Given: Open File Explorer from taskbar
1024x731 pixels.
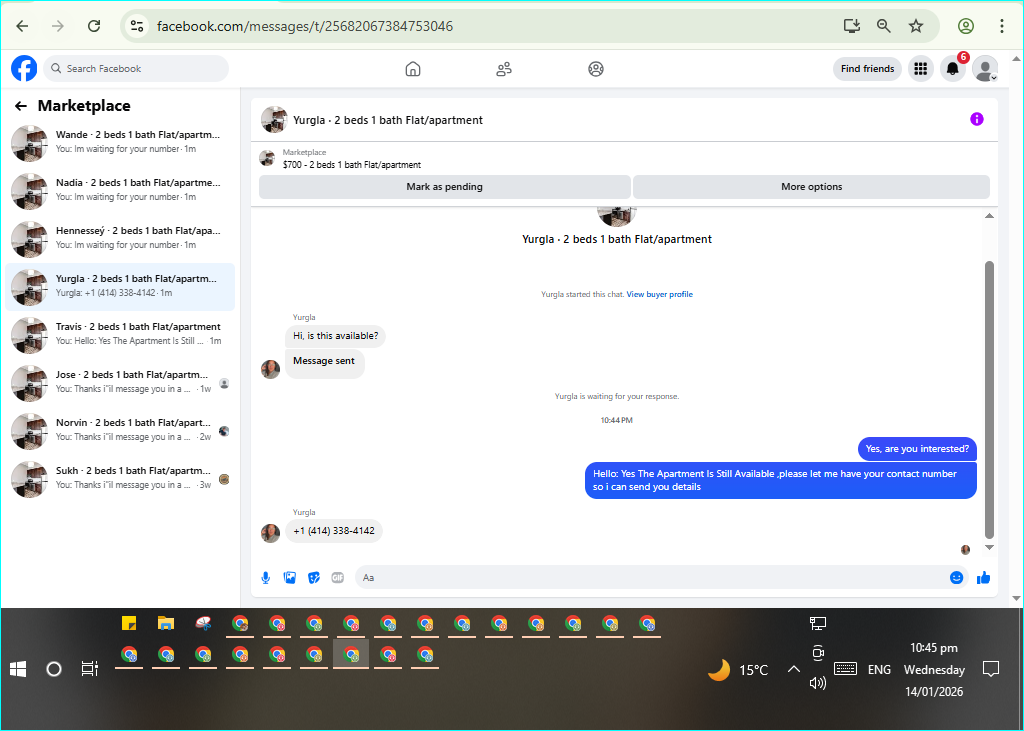Looking at the screenshot, I should (166, 623).
